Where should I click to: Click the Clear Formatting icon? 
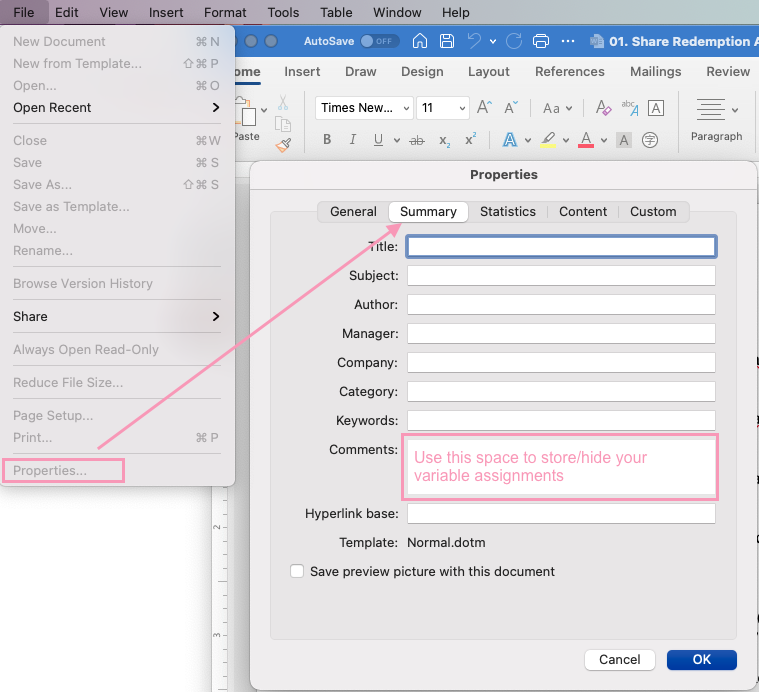coord(603,108)
